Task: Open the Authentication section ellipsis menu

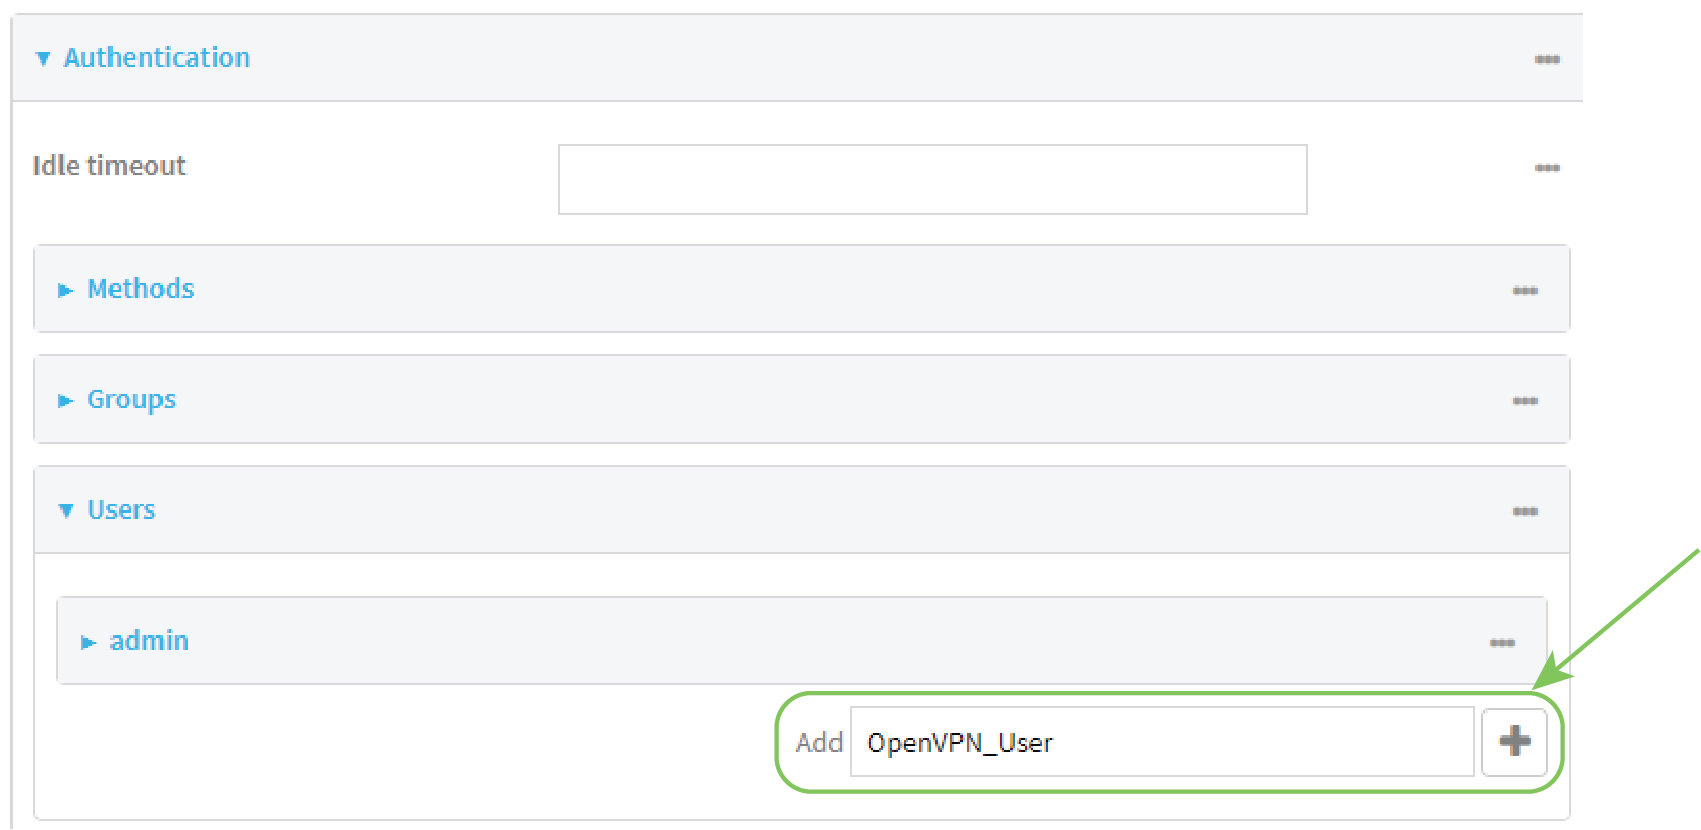Action: click(1547, 60)
